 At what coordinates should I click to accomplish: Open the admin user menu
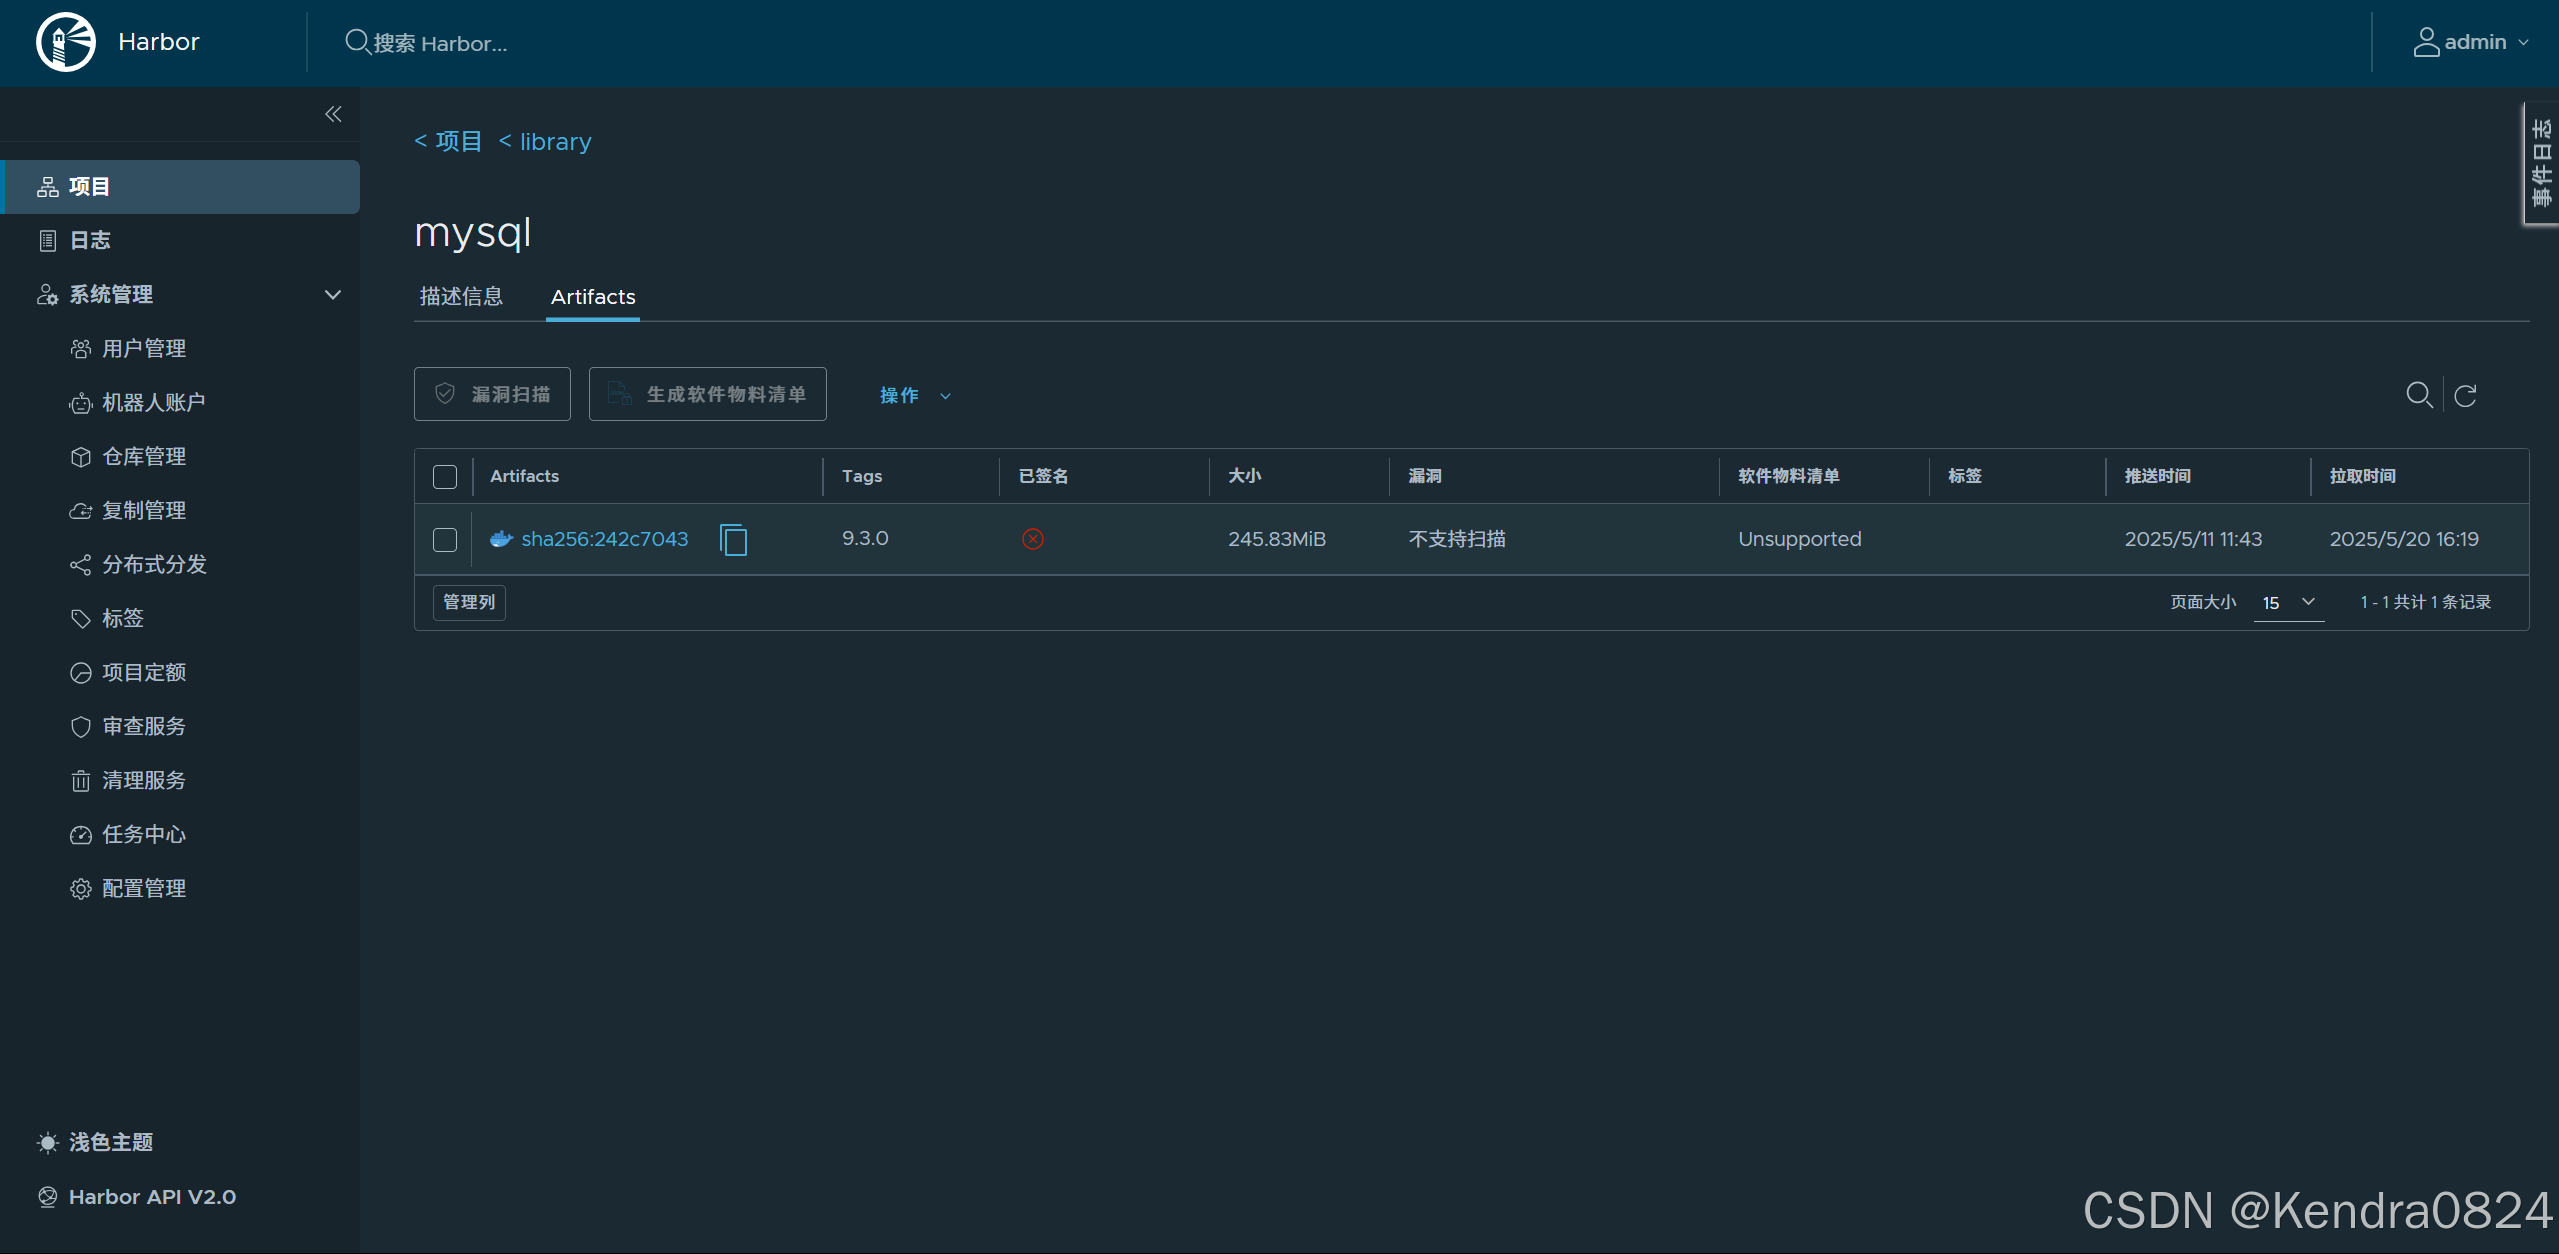click(2471, 42)
